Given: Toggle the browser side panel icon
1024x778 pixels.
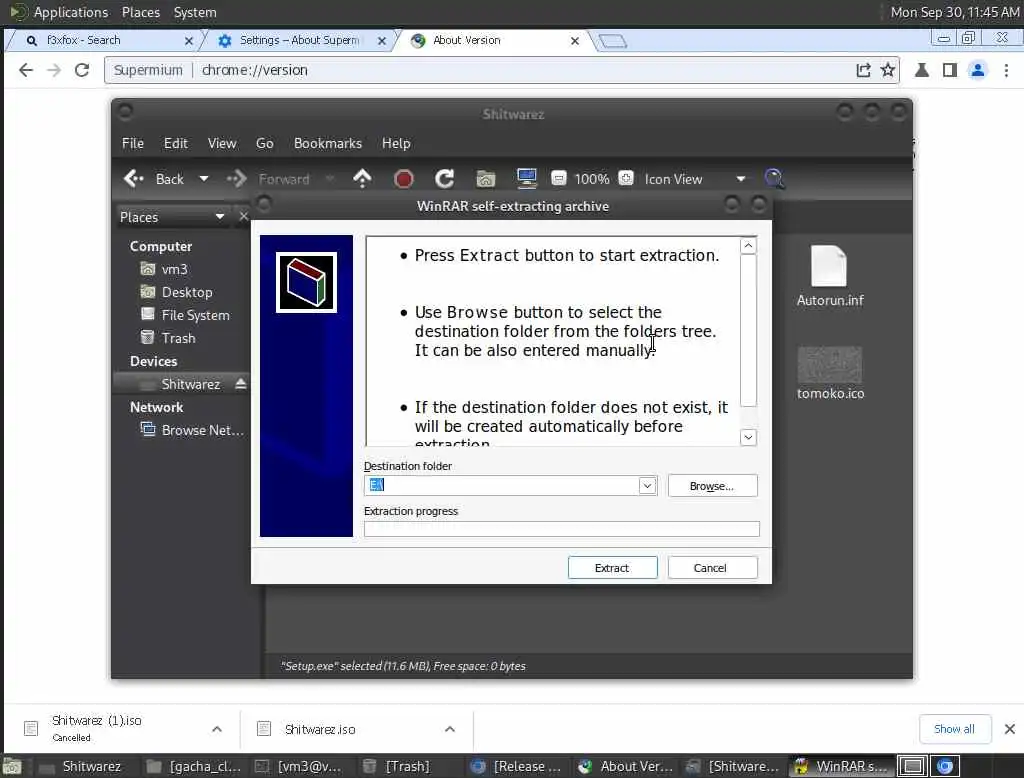Looking at the screenshot, I should tap(950, 70).
